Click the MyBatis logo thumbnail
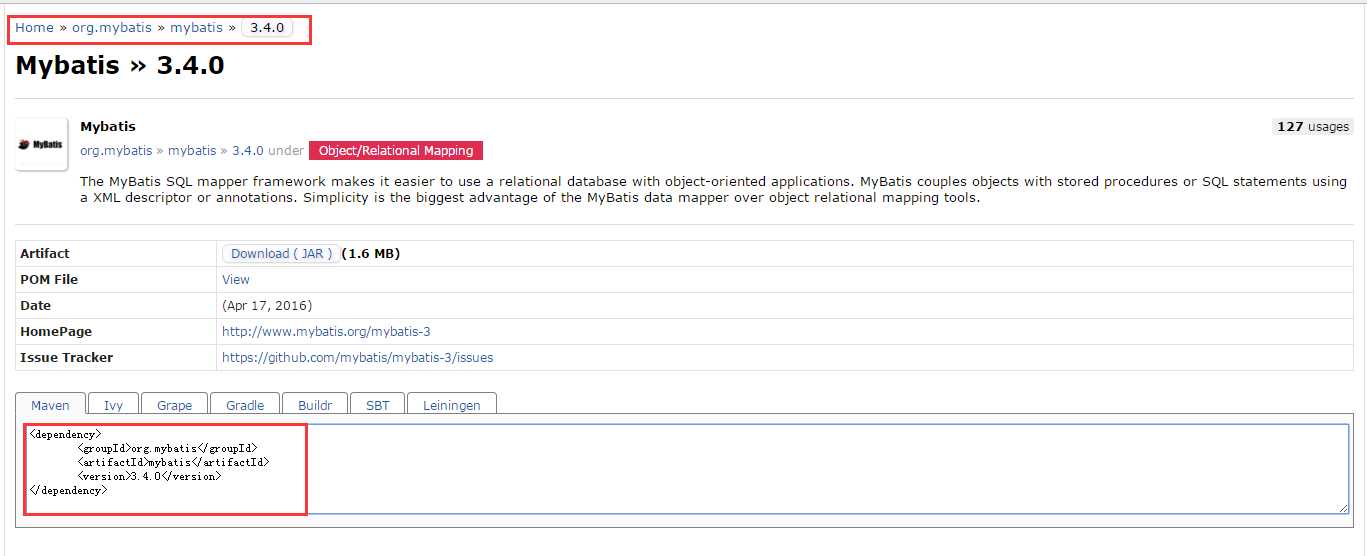 click(x=42, y=144)
